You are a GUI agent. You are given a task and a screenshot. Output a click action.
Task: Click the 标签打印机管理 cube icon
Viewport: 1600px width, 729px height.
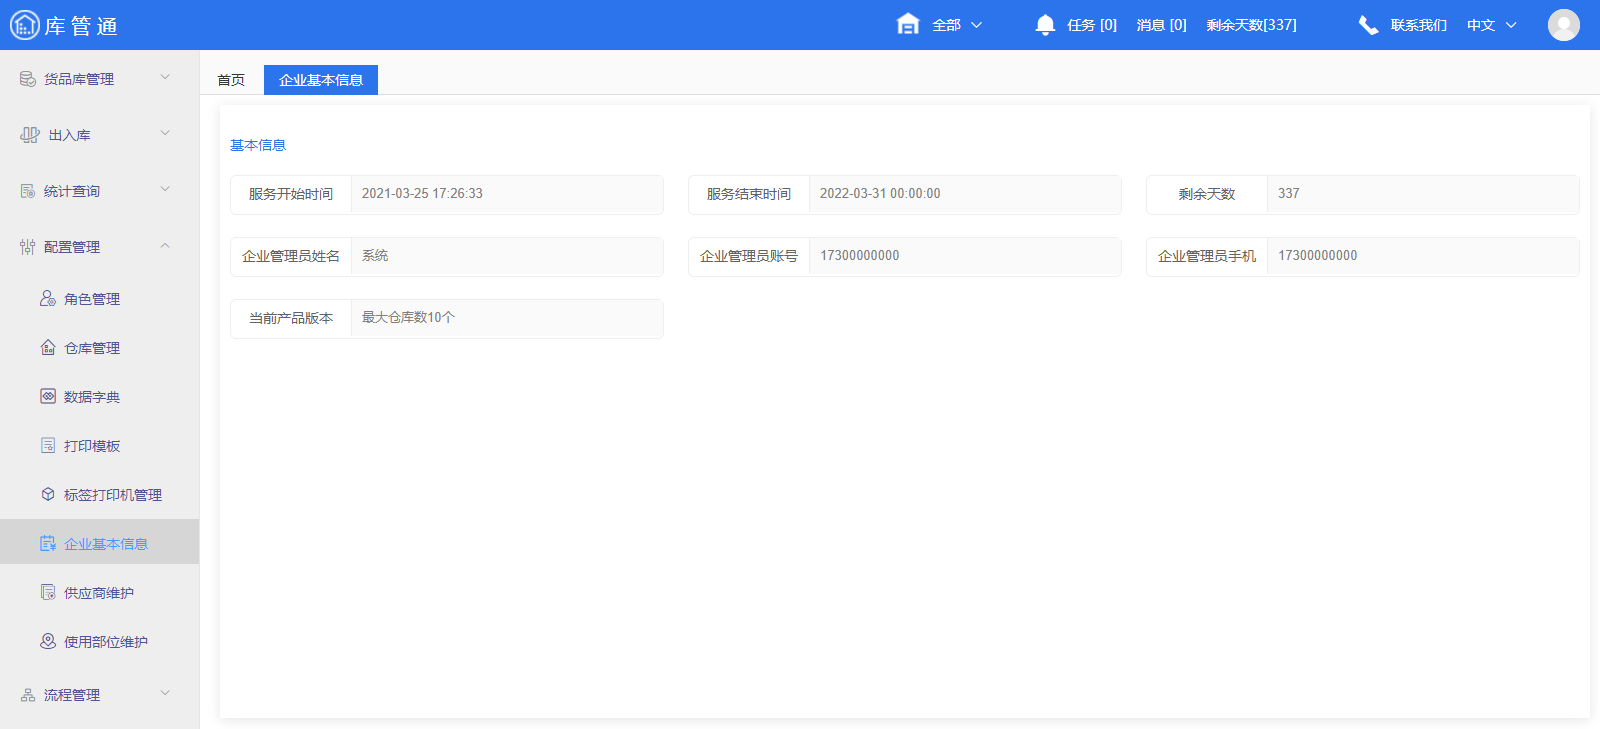pyautogui.click(x=48, y=495)
